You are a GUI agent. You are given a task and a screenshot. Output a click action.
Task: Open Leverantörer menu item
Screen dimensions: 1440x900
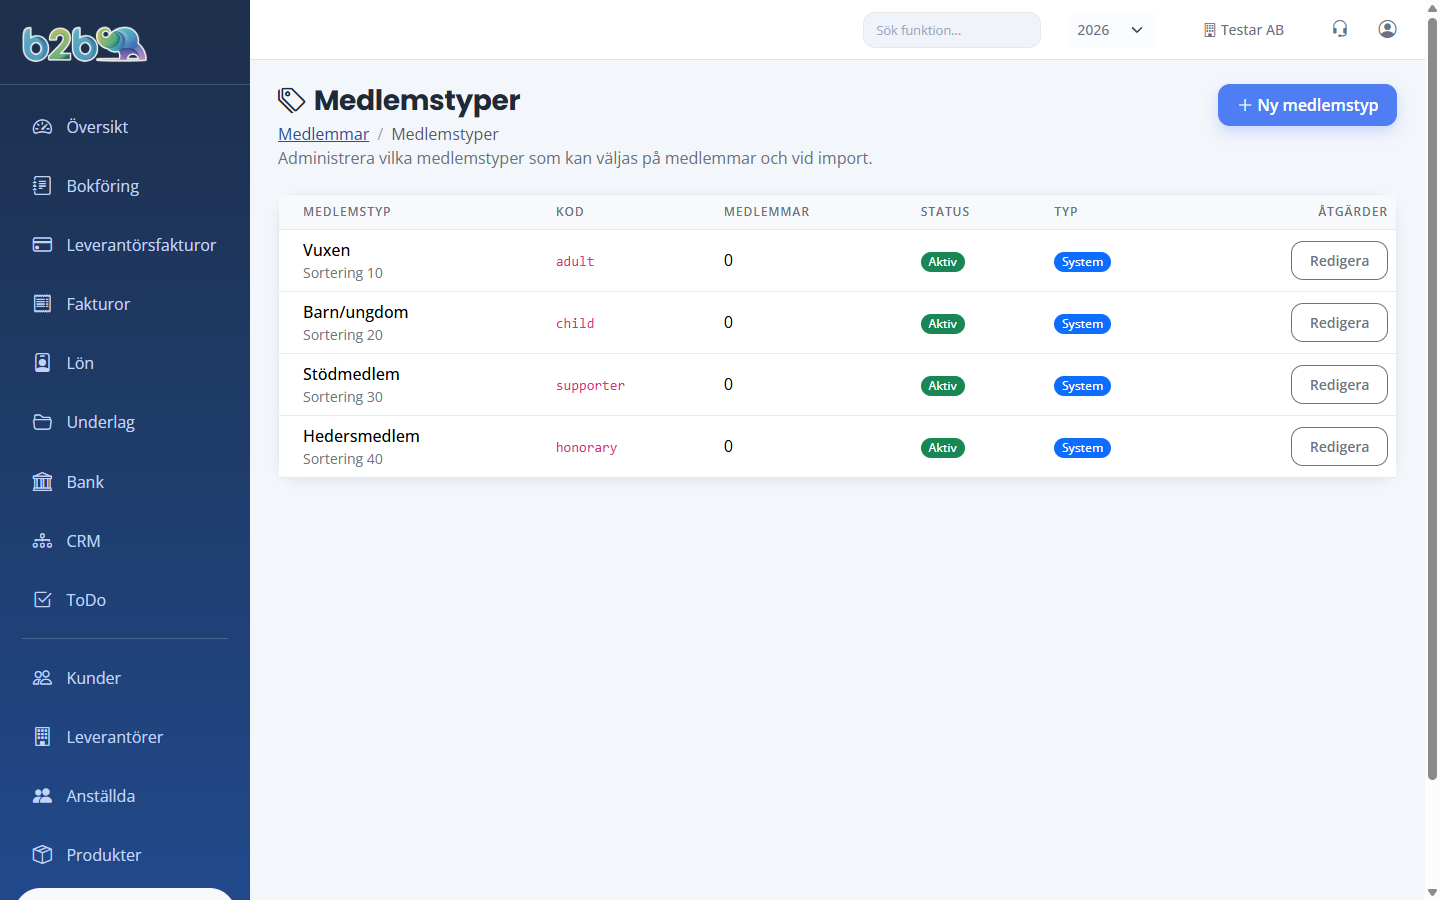(x=114, y=737)
